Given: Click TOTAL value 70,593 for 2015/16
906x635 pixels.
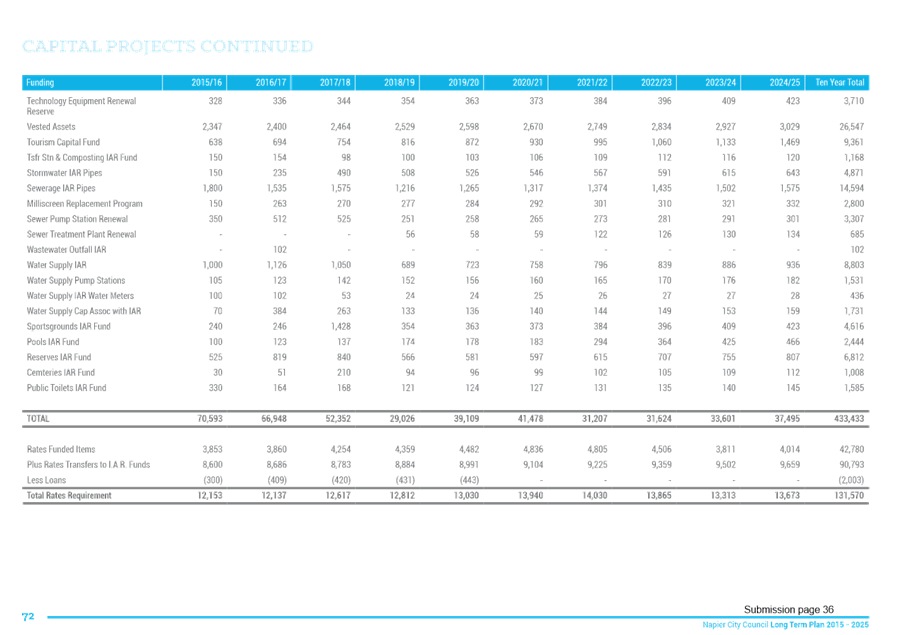Looking at the screenshot, I should (210, 418).
